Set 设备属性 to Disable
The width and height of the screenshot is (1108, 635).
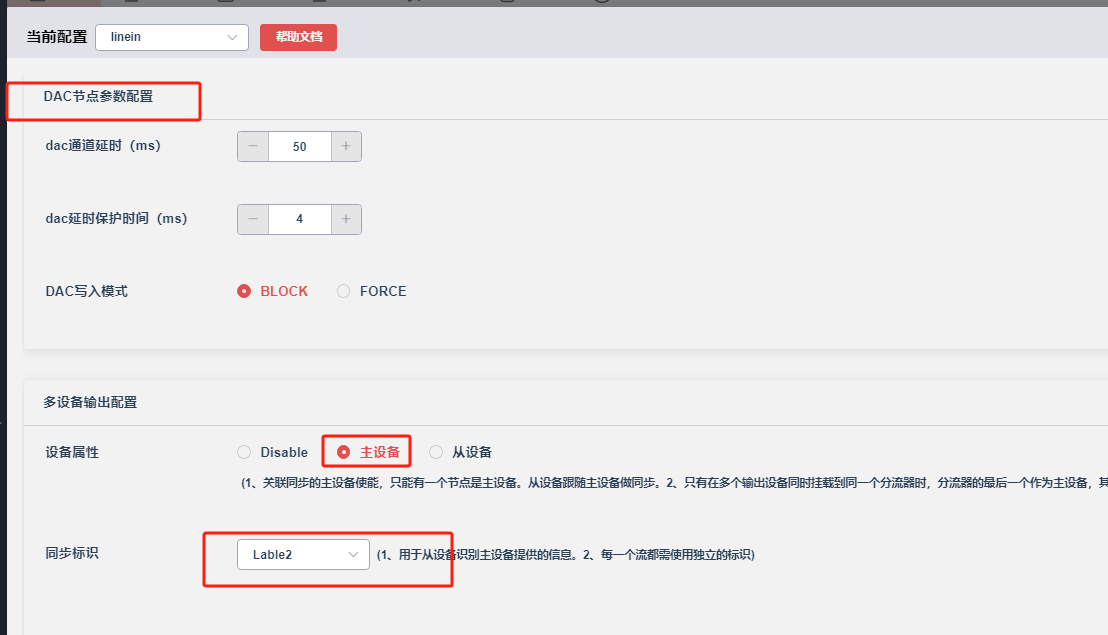point(273,452)
